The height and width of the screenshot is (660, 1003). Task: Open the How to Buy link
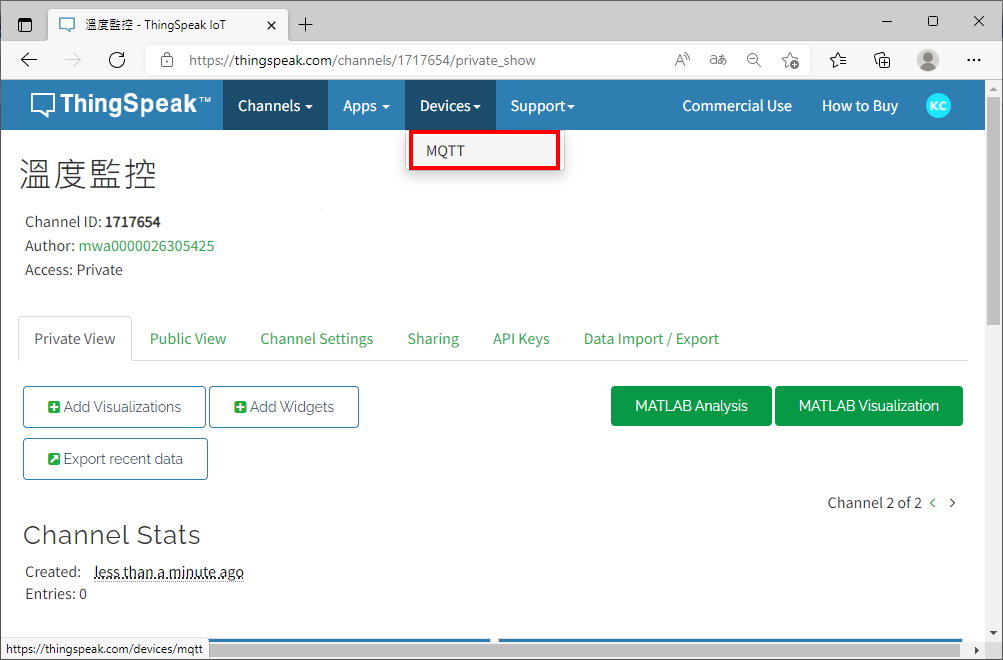point(860,106)
